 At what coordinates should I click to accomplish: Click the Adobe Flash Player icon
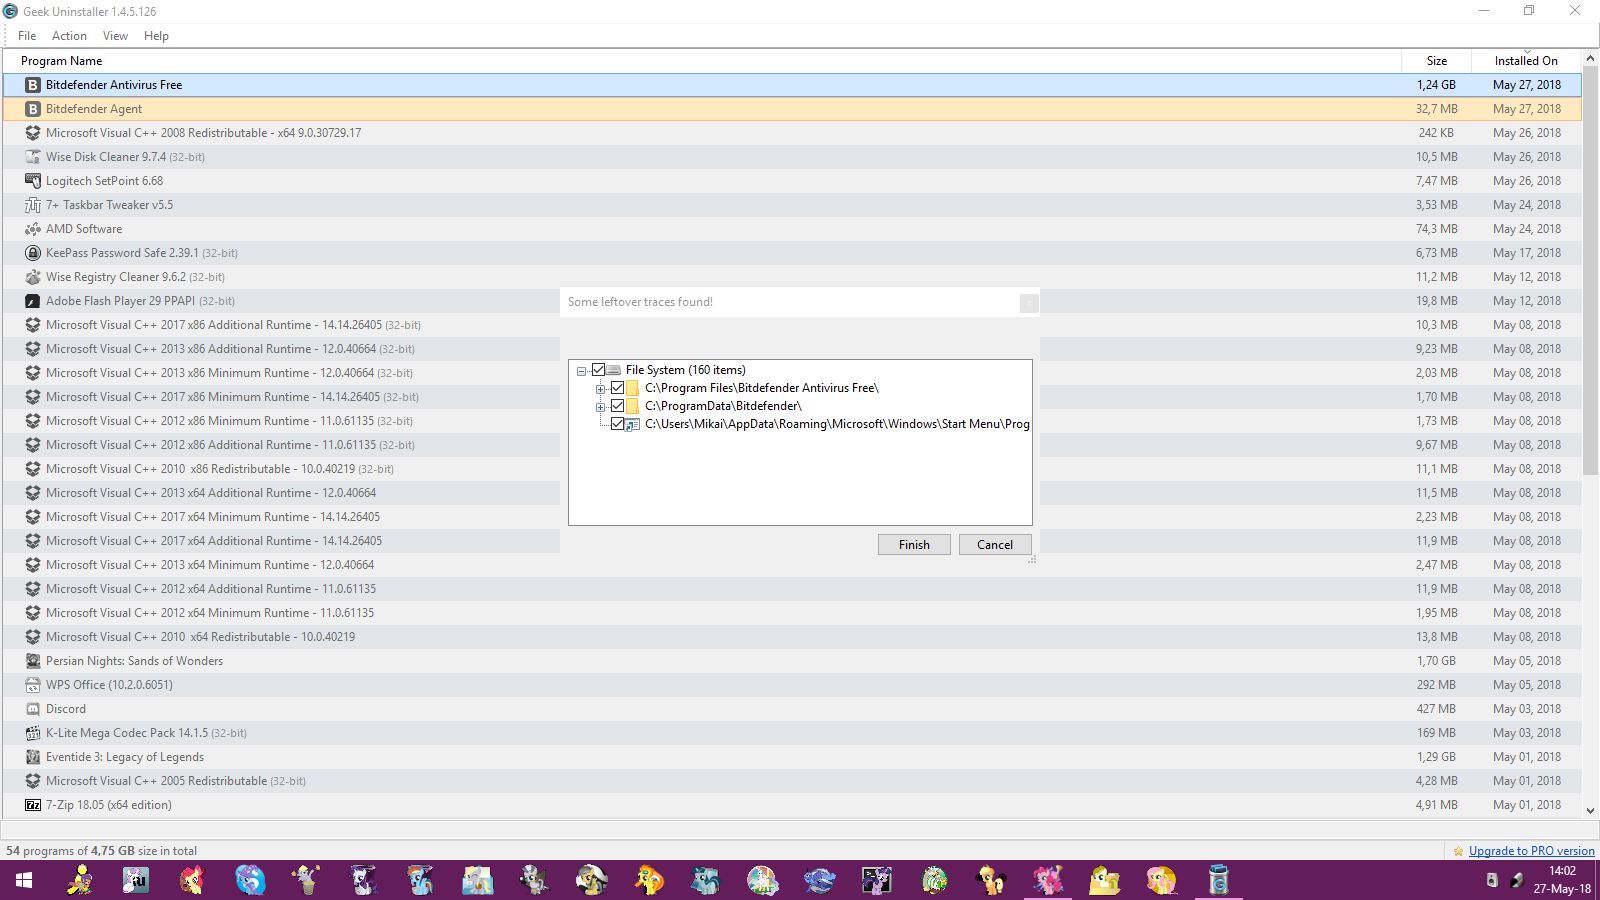pos(33,301)
